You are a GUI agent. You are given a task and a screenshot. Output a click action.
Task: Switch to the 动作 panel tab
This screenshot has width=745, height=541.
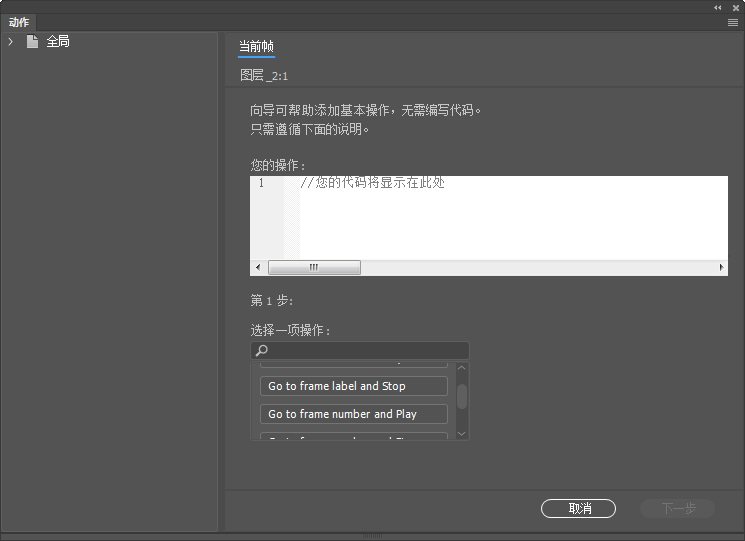(x=19, y=22)
